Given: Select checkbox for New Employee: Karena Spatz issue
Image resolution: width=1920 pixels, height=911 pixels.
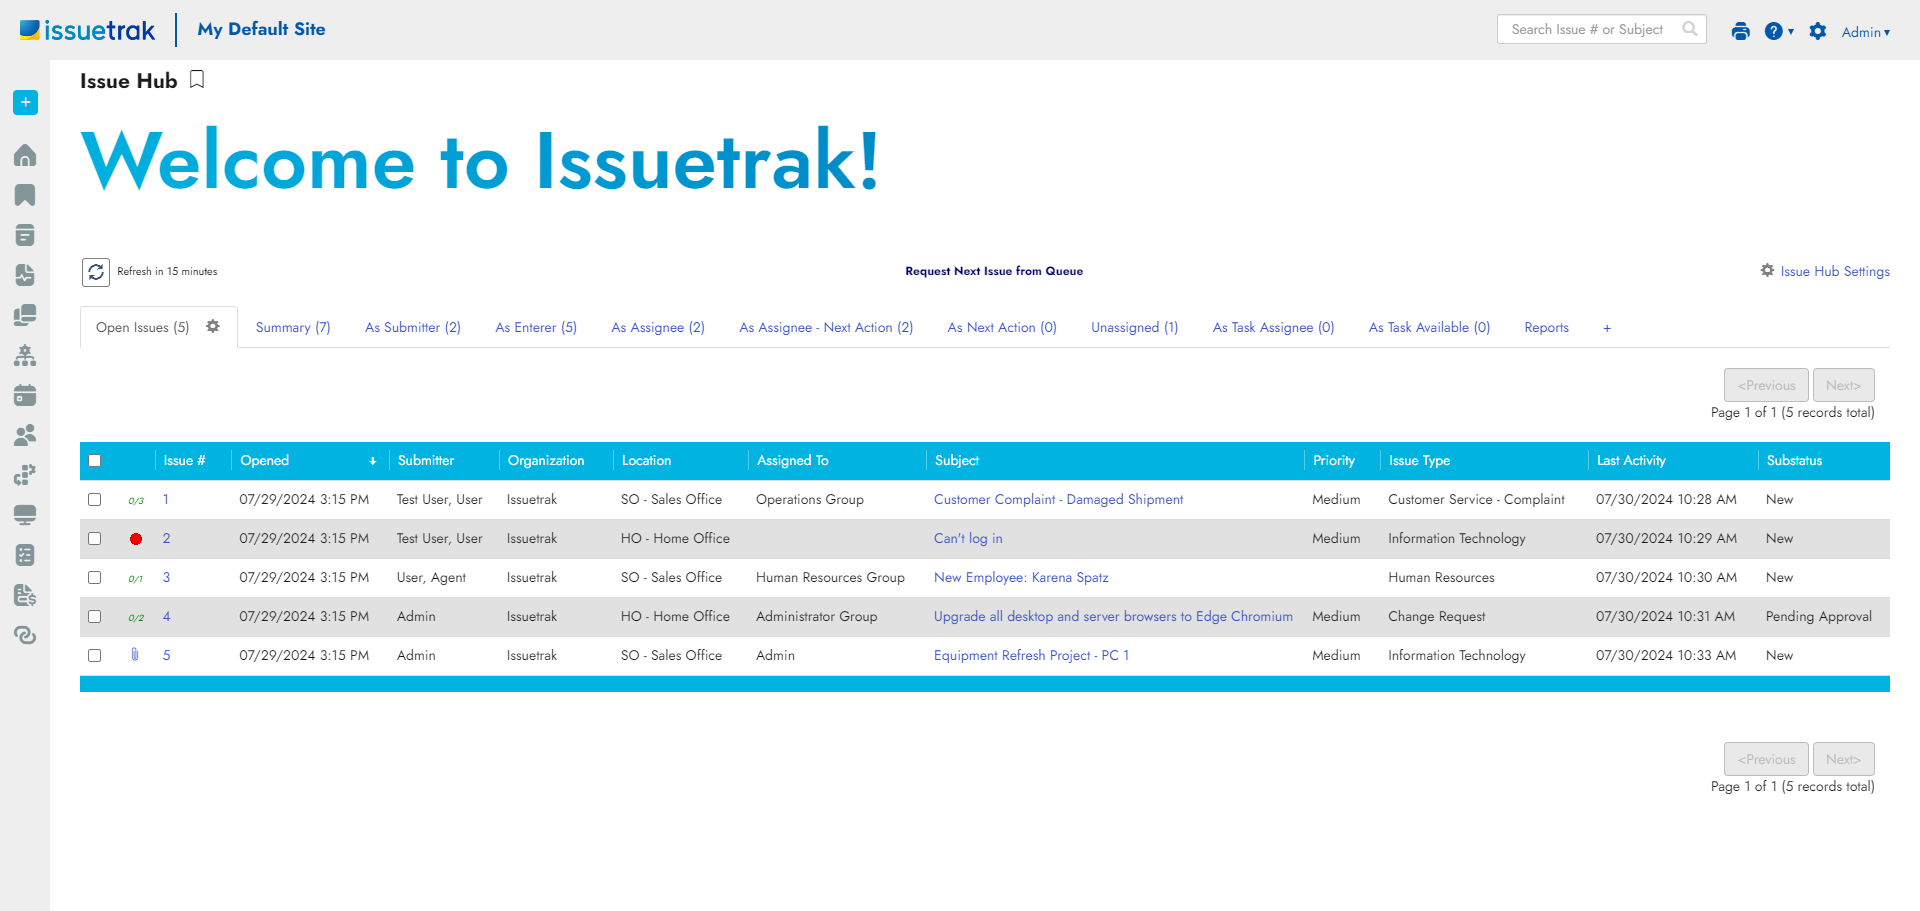Looking at the screenshot, I should point(95,577).
